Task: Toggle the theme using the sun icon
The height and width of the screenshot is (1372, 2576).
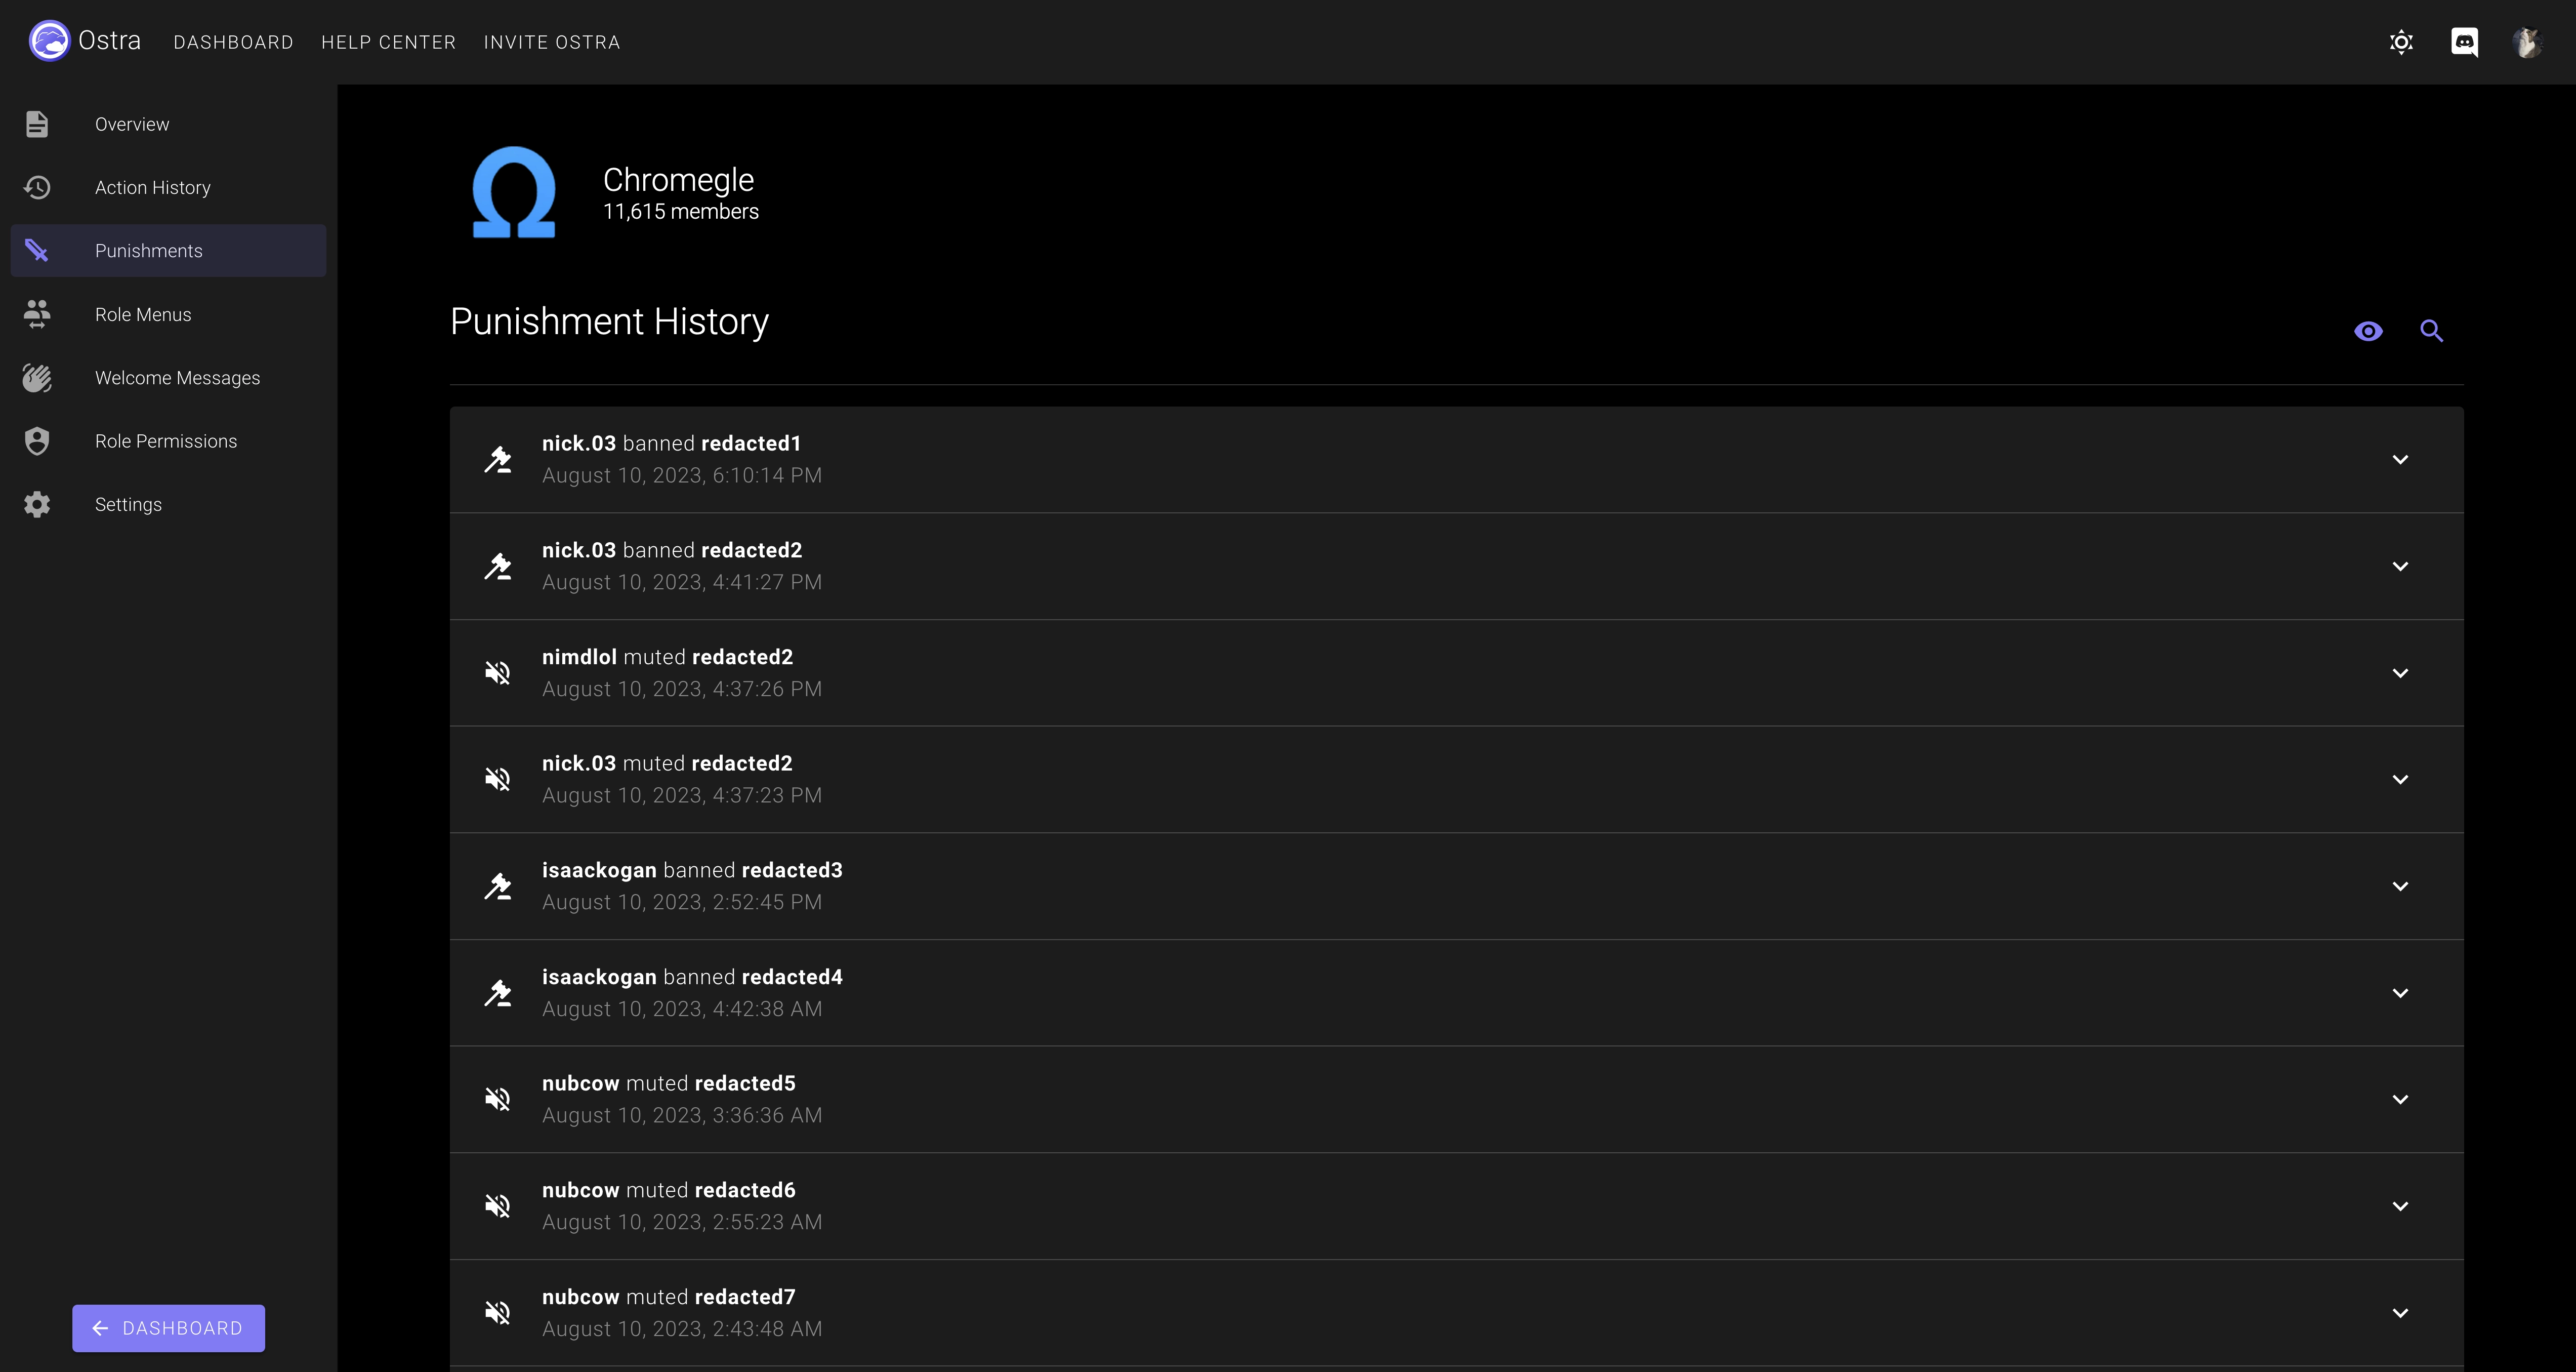Action: pos(2401,42)
